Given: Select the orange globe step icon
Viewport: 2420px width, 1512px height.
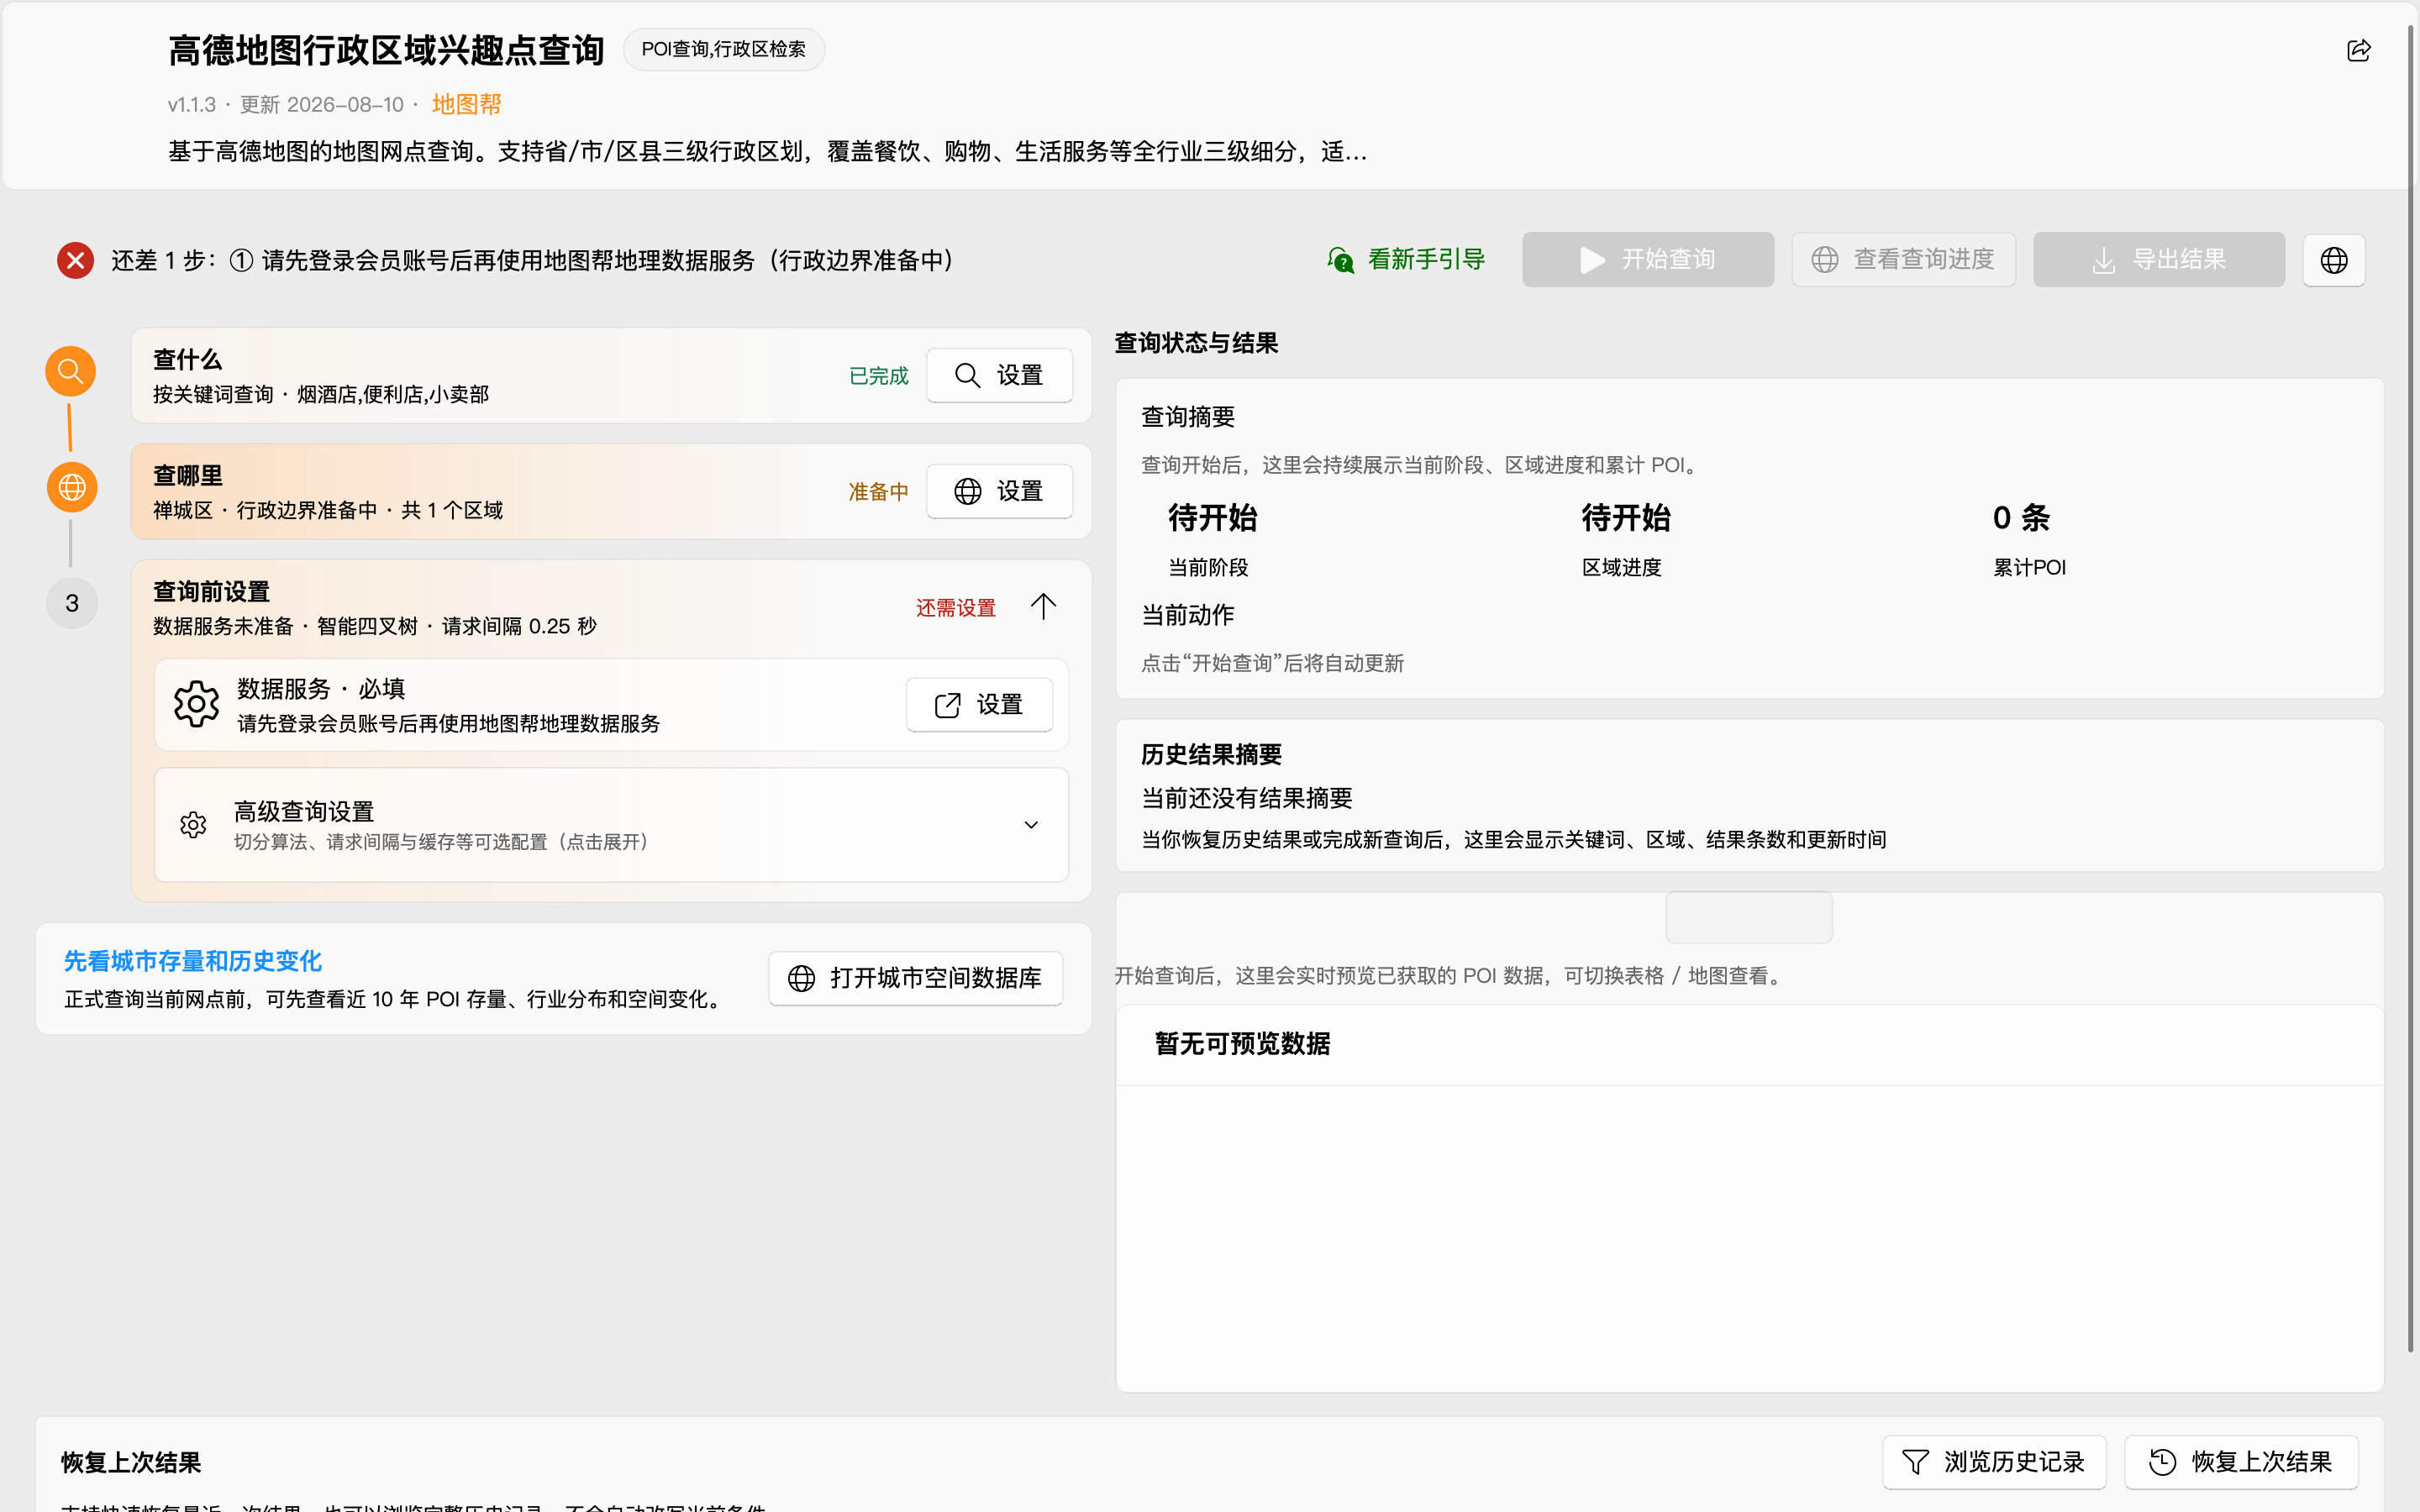Looking at the screenshot, I should coord(72,487).
